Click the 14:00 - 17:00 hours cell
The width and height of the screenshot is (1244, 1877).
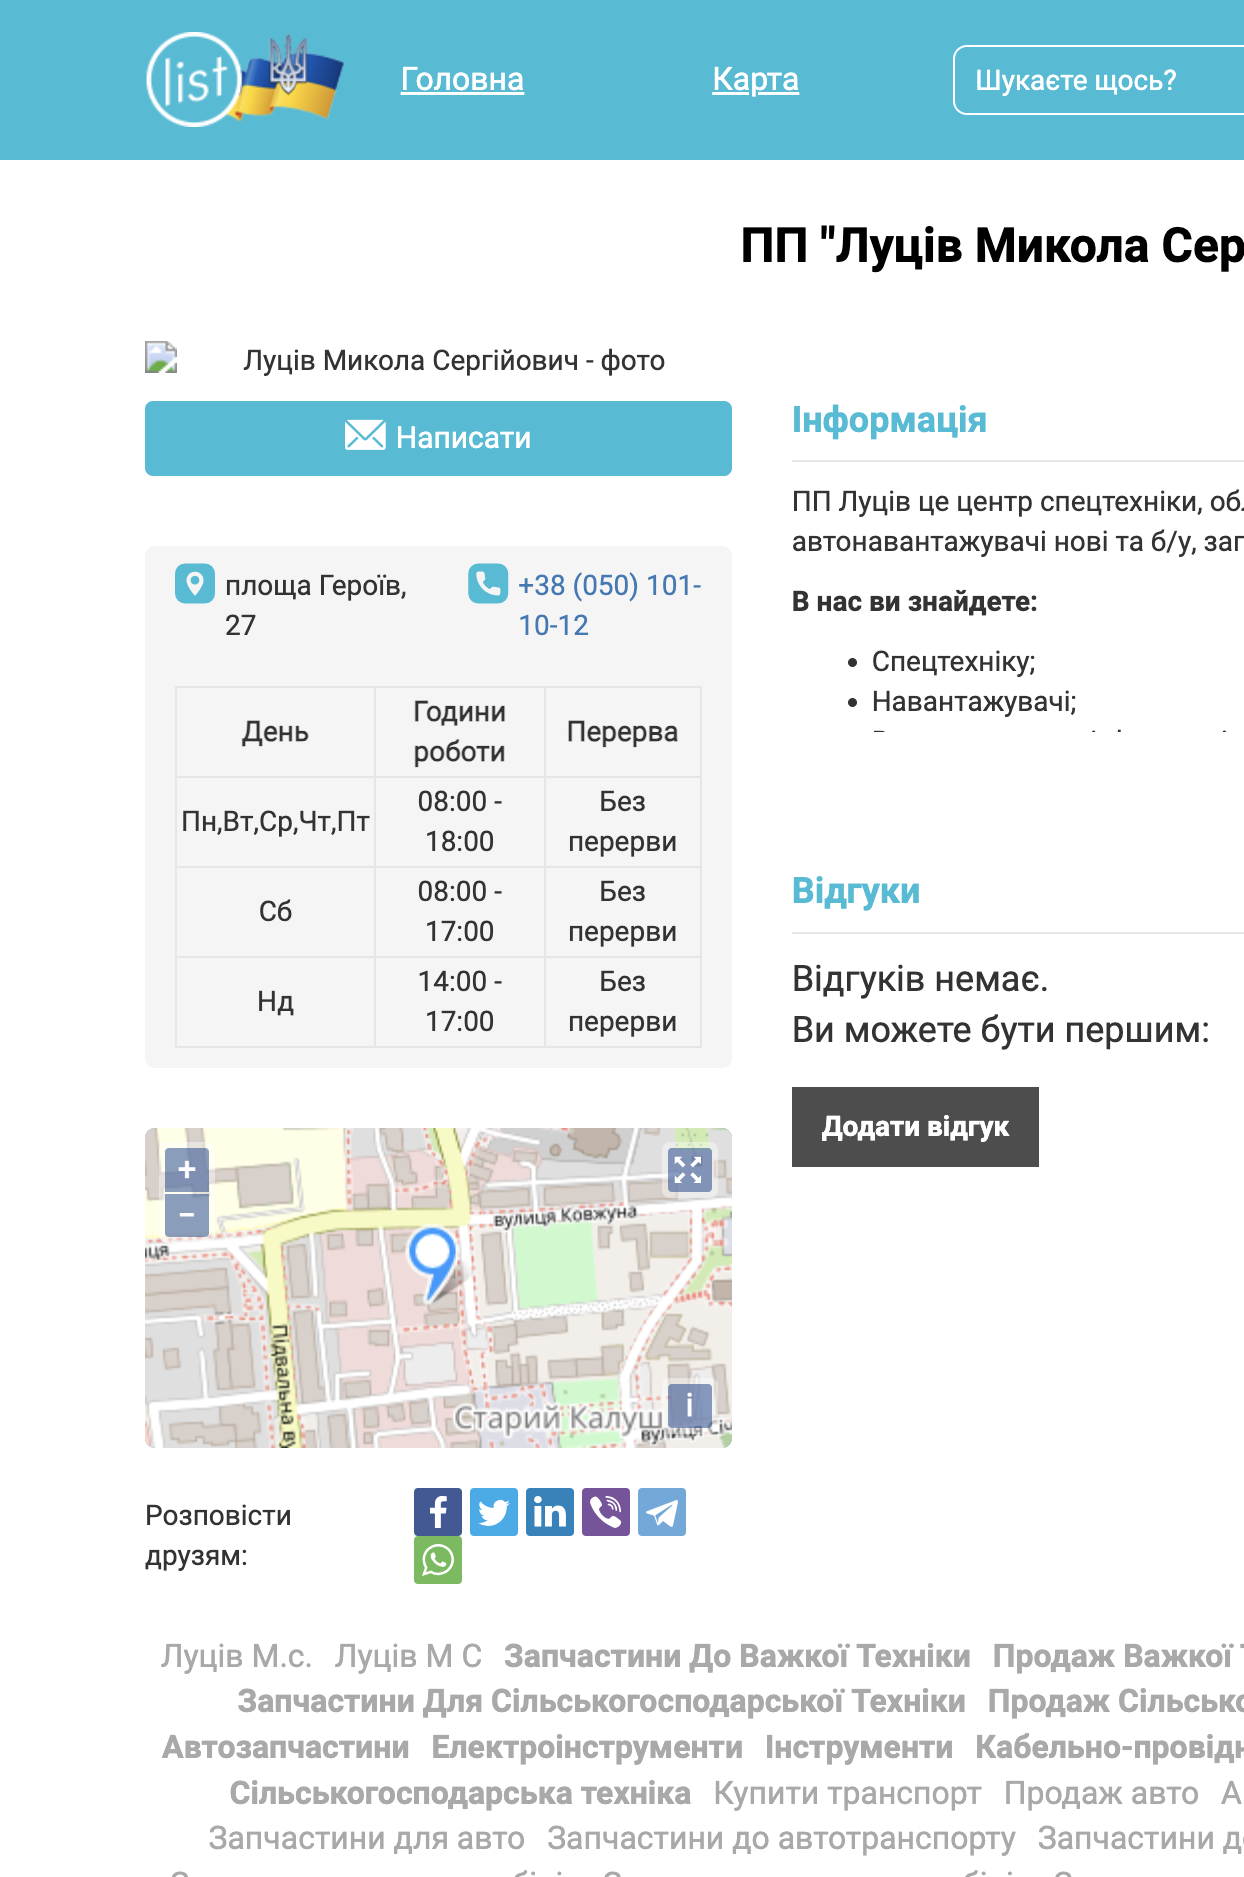(460, 1001)
